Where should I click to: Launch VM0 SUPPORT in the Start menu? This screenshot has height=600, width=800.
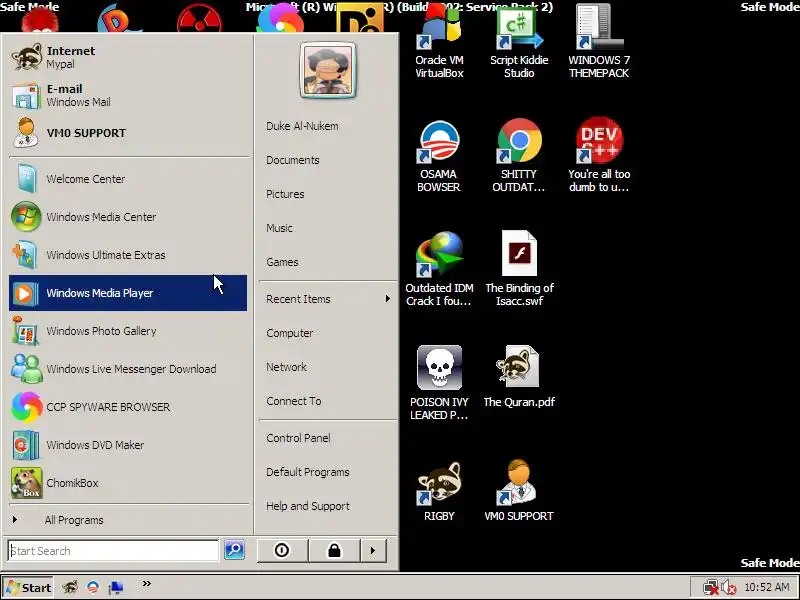[128, 133]
